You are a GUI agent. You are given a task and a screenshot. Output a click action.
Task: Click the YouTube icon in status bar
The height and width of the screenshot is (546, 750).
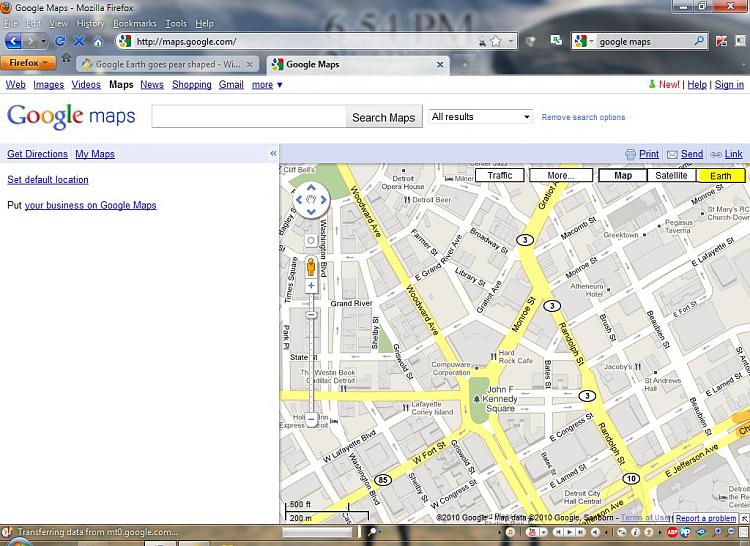(531, 532)
